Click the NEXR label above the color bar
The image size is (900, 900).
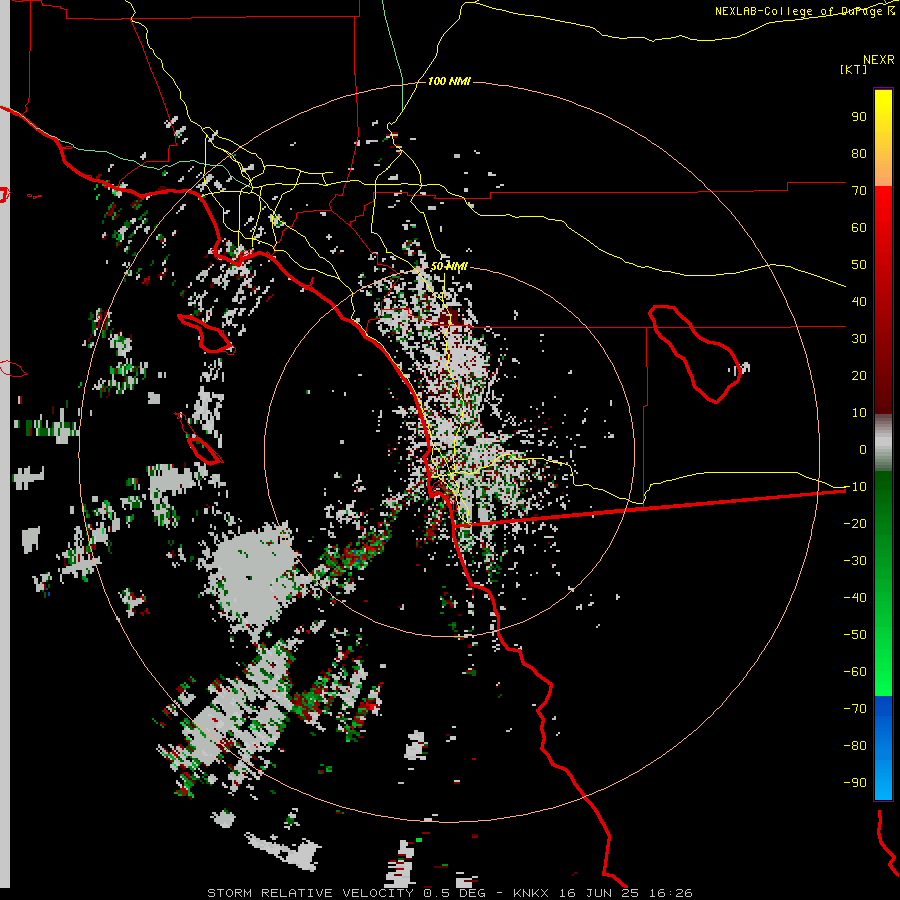click(879, 60)
